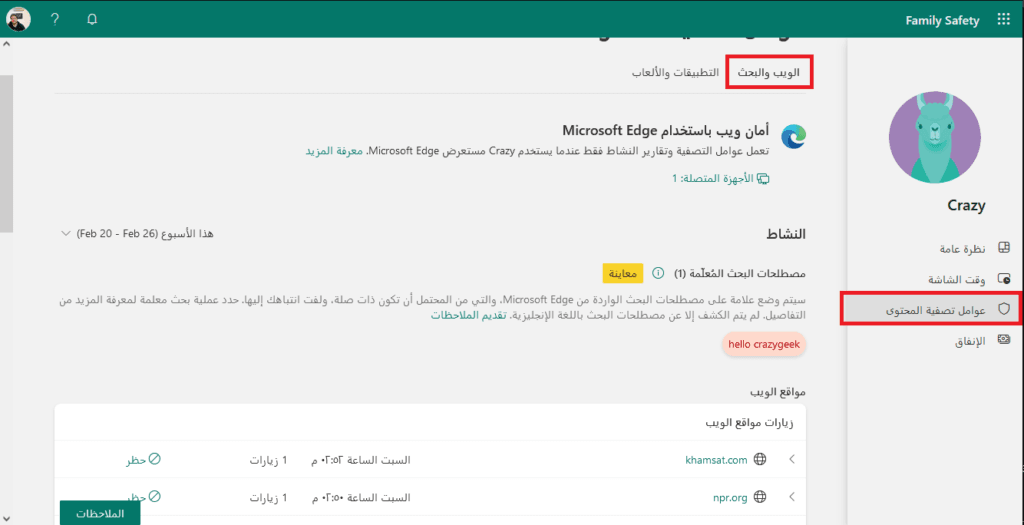
Task: Open the account profile picture
Action: (x=18, y=19)
